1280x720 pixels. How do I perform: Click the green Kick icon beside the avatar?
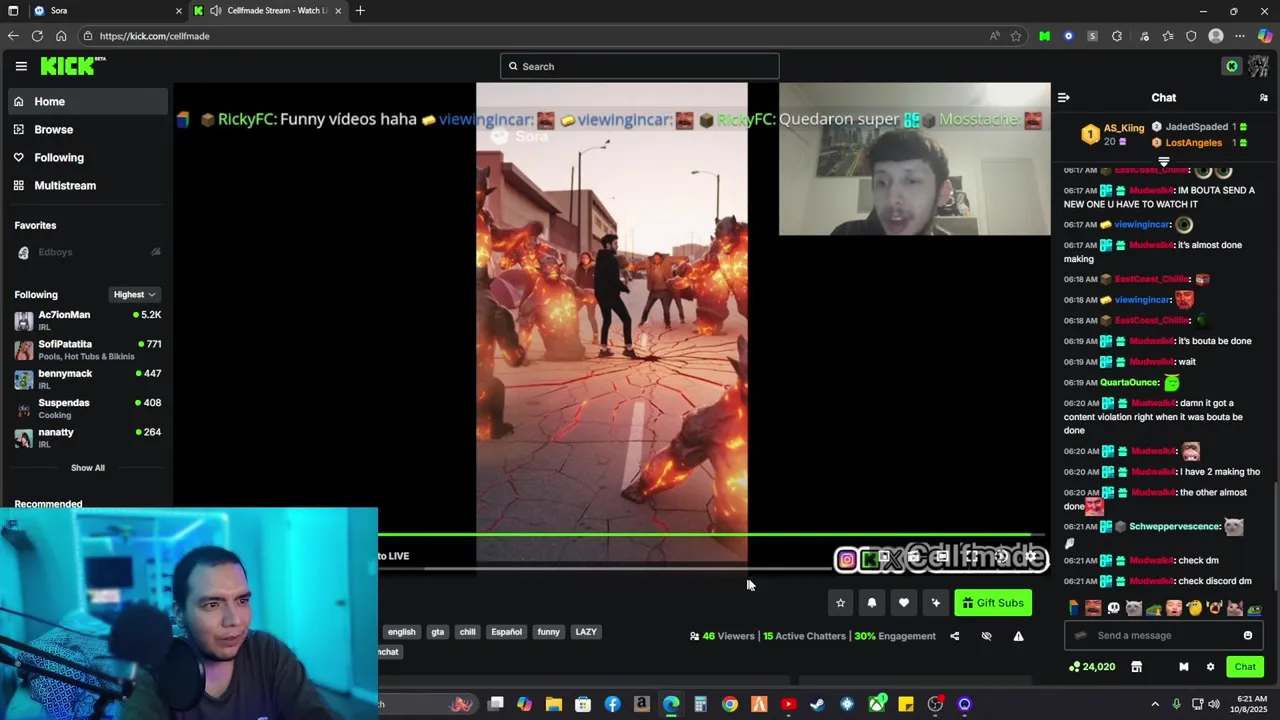point(1232,66)
